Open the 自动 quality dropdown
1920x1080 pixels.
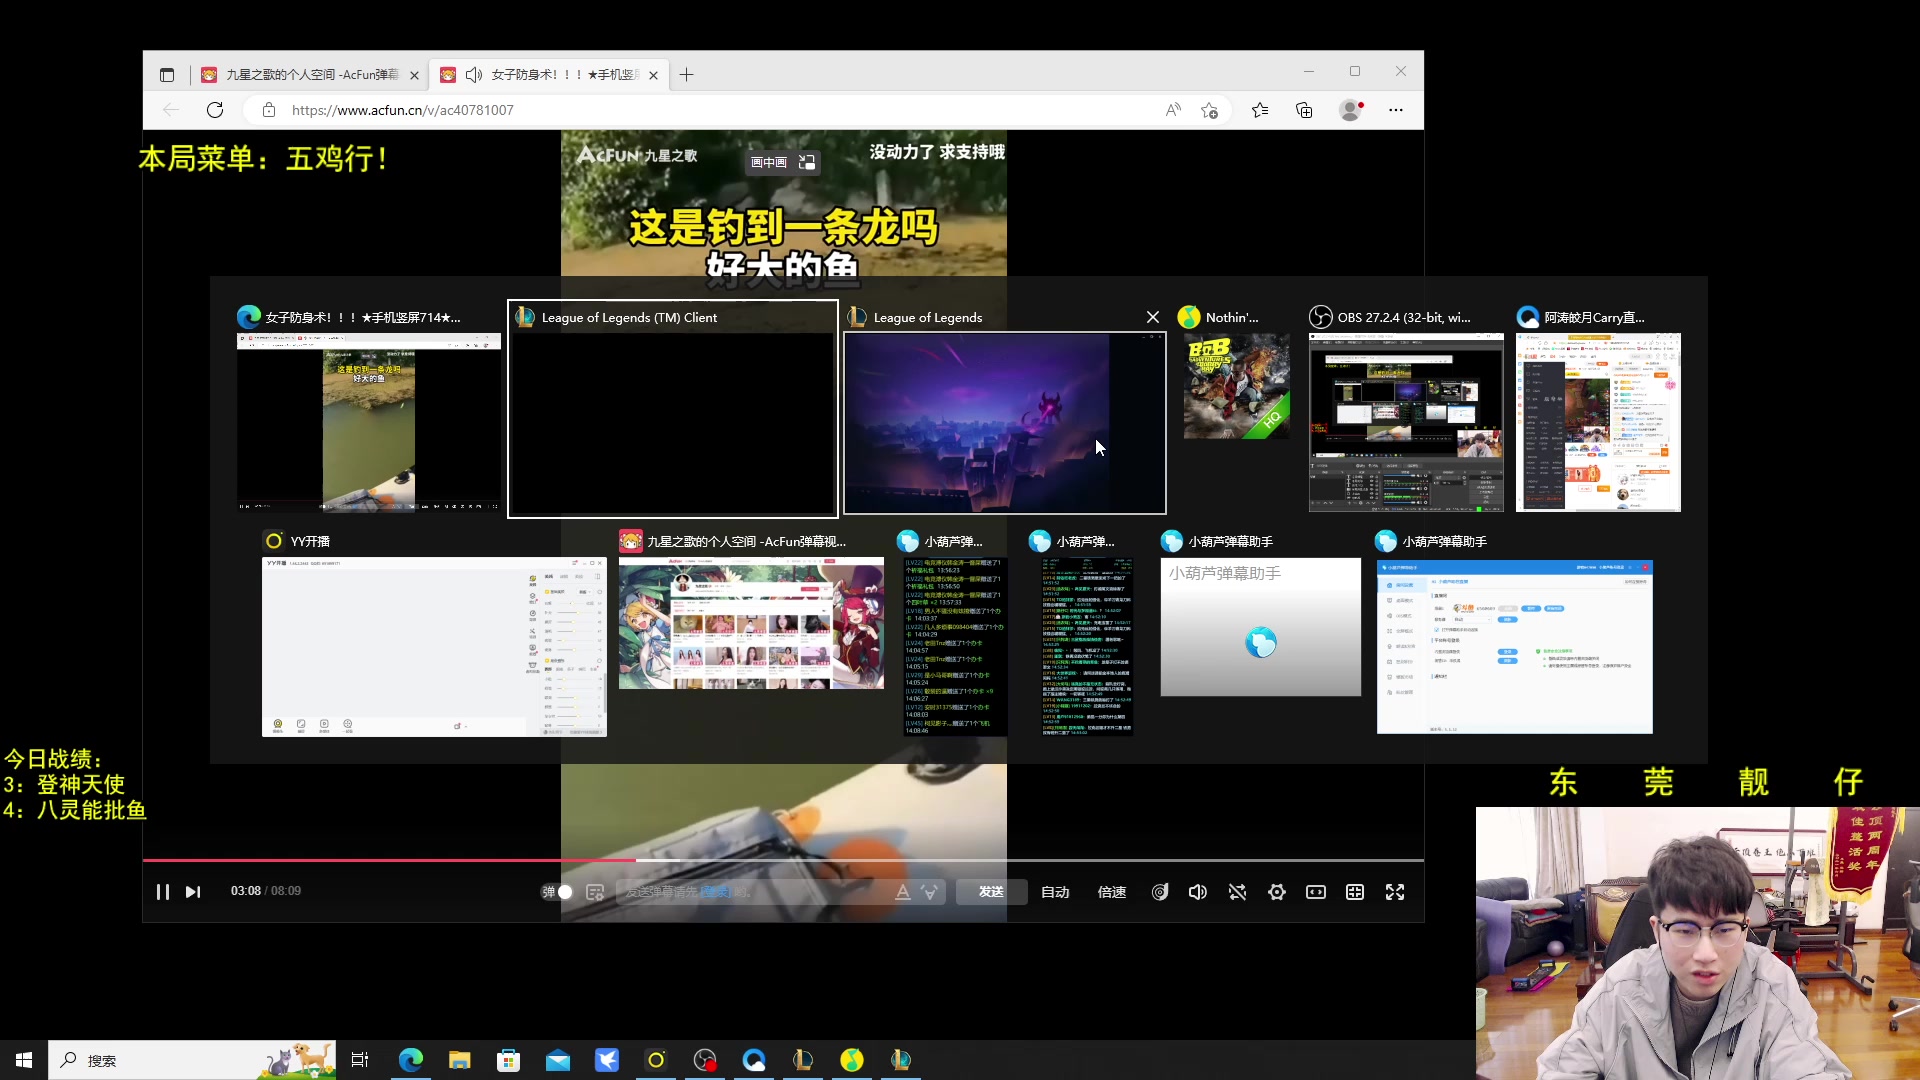(x=1055, y=892)
